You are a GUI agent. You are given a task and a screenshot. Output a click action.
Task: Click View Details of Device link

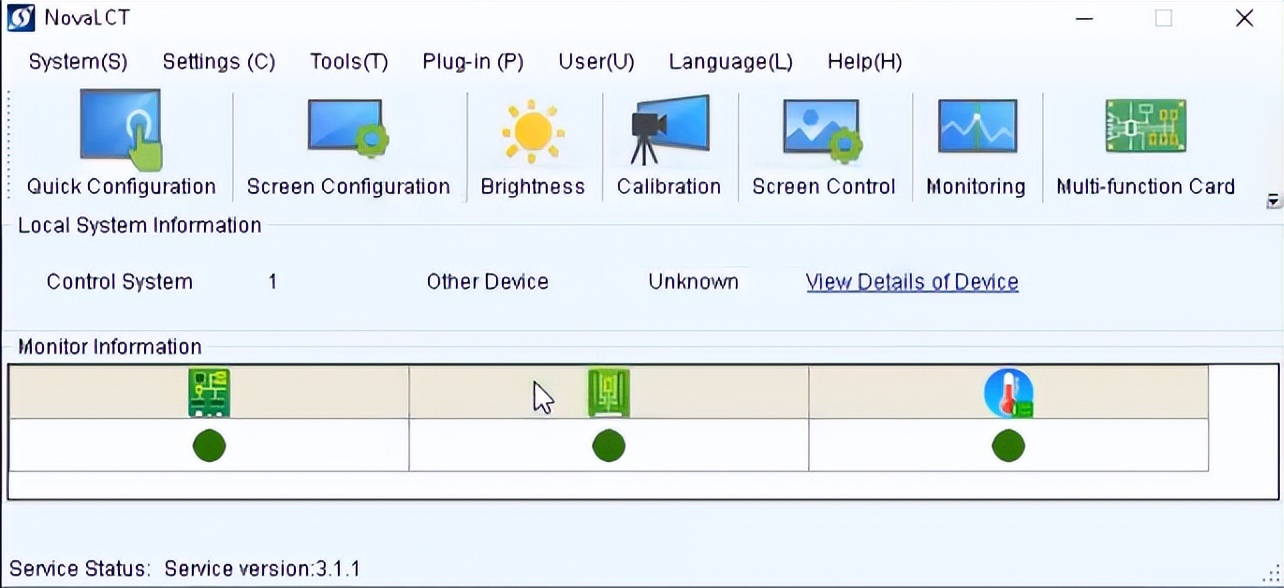[912, 282]
